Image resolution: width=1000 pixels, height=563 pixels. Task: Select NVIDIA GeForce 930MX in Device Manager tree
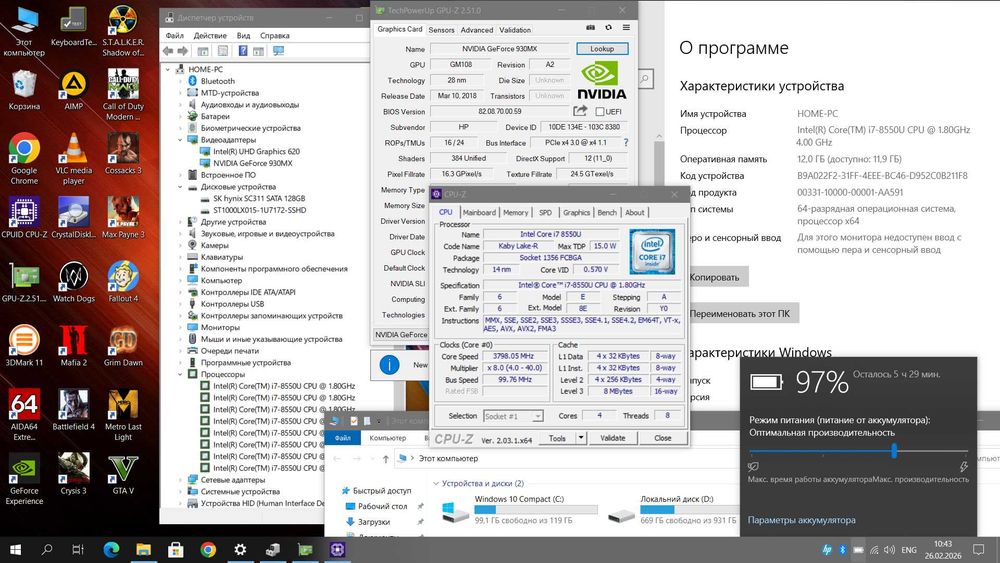[253, 163]
